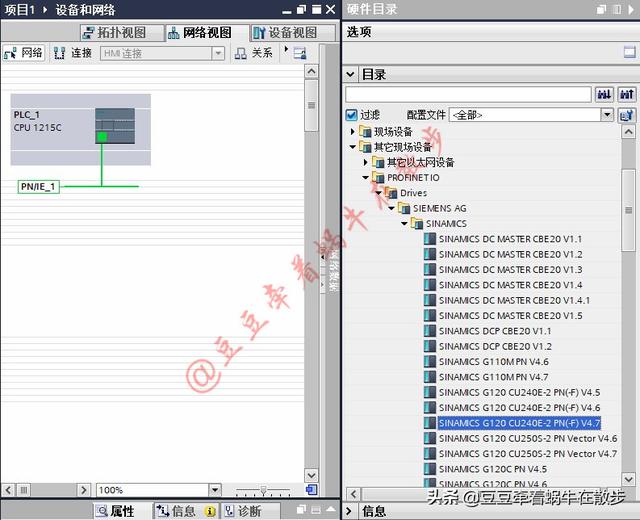
Task: Select SINAMICS G110M PN V4.7
Action: click(493, 377)
